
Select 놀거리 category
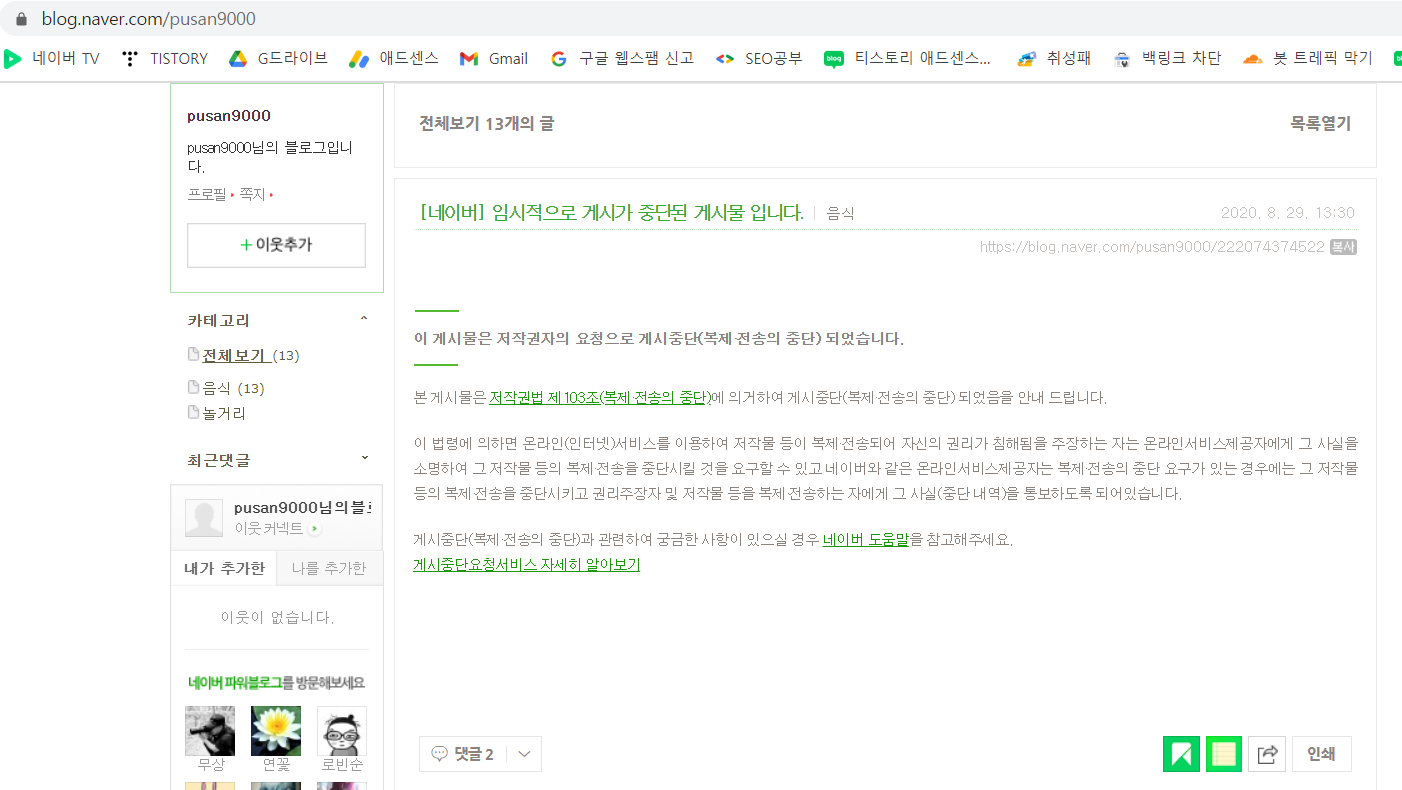coord(224,413)
